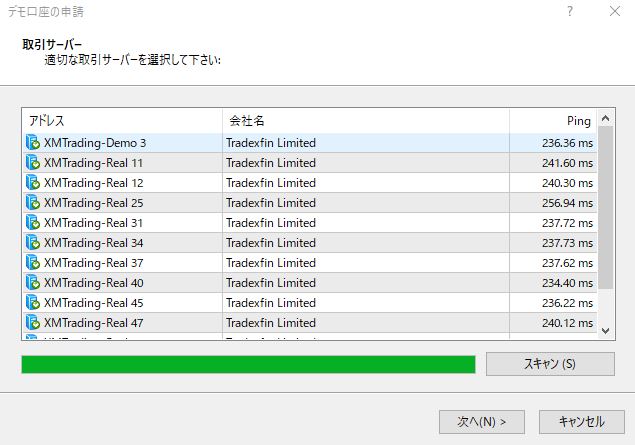The height and width of the screenshot is (445, 635).
Task: Select the XMTrading-Real 40 server
Action: pyautogui.click(x=310, y=283)
